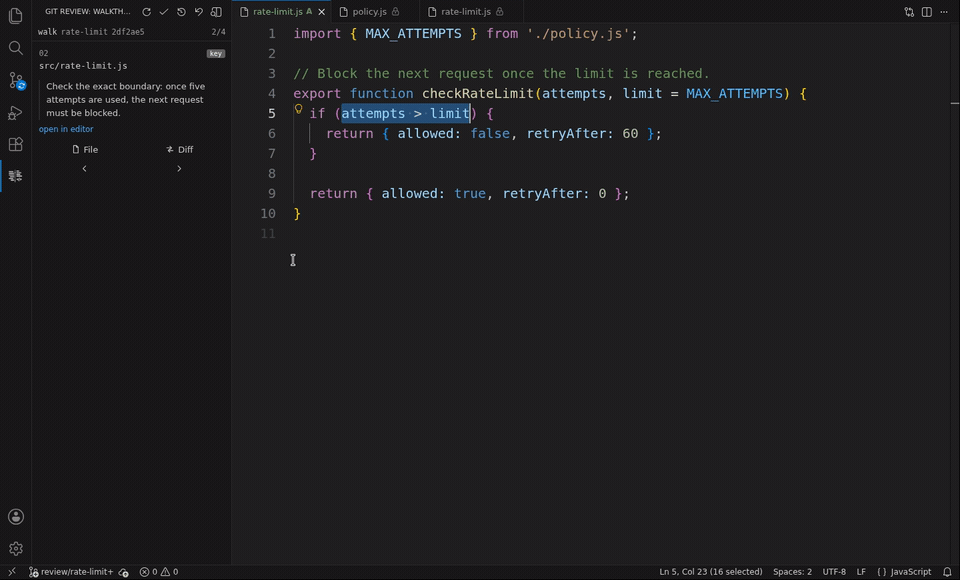The height and width of the screenshot is (580, 960).
Task: Click the Diff button in walkthrough
Action: click(x=179, y=149)
